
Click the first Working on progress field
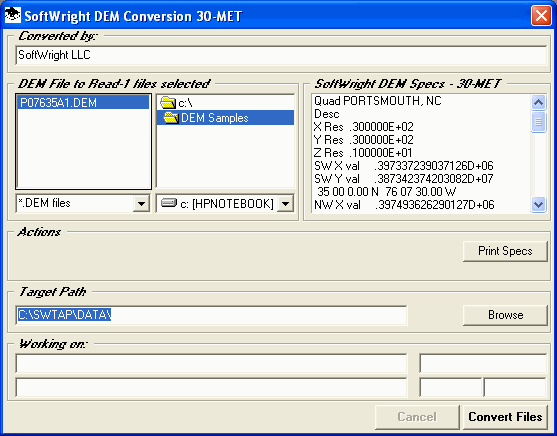211,364
